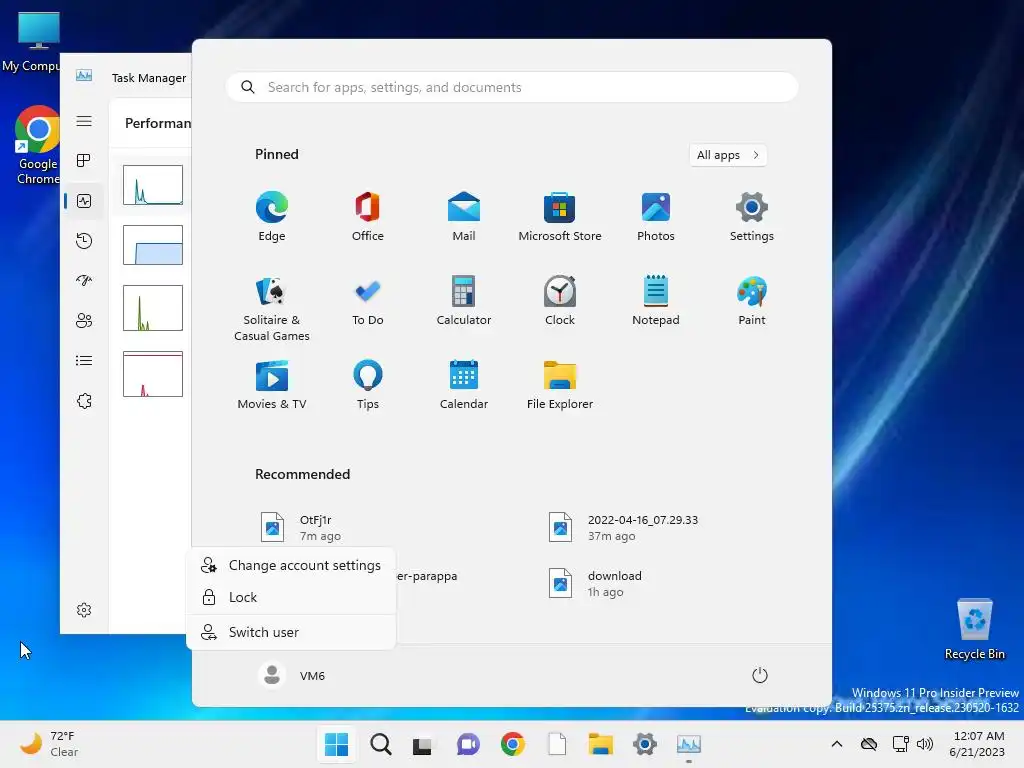
Task: Open Task Manager Users page
Action: pos(84,321)
